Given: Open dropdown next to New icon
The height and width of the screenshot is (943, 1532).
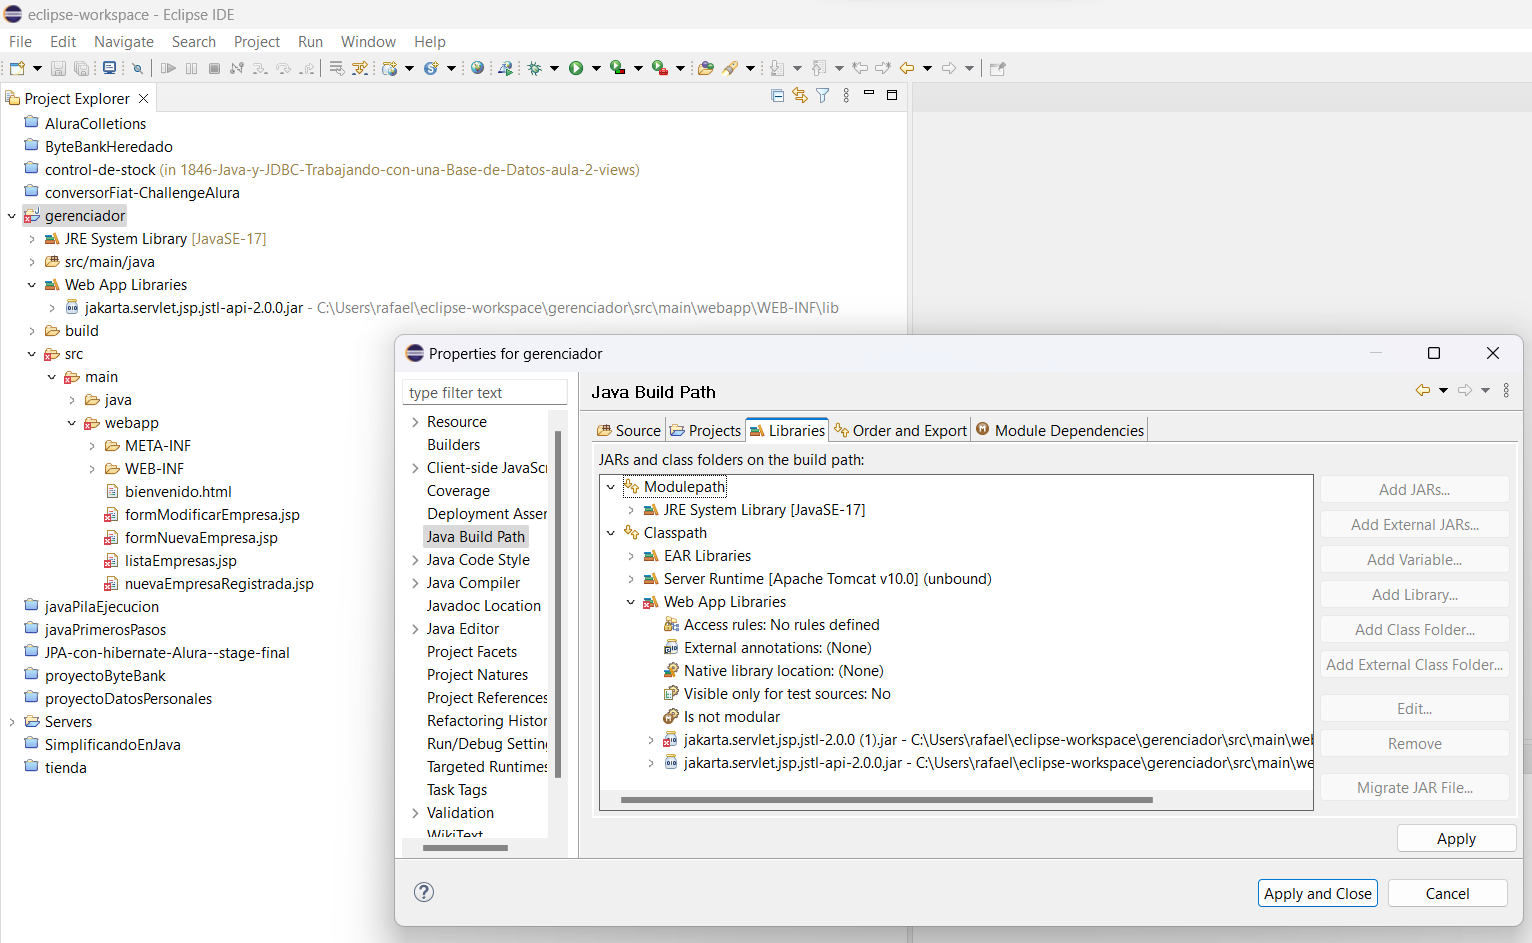Looking at the screenshot, I should pos(37,68).
